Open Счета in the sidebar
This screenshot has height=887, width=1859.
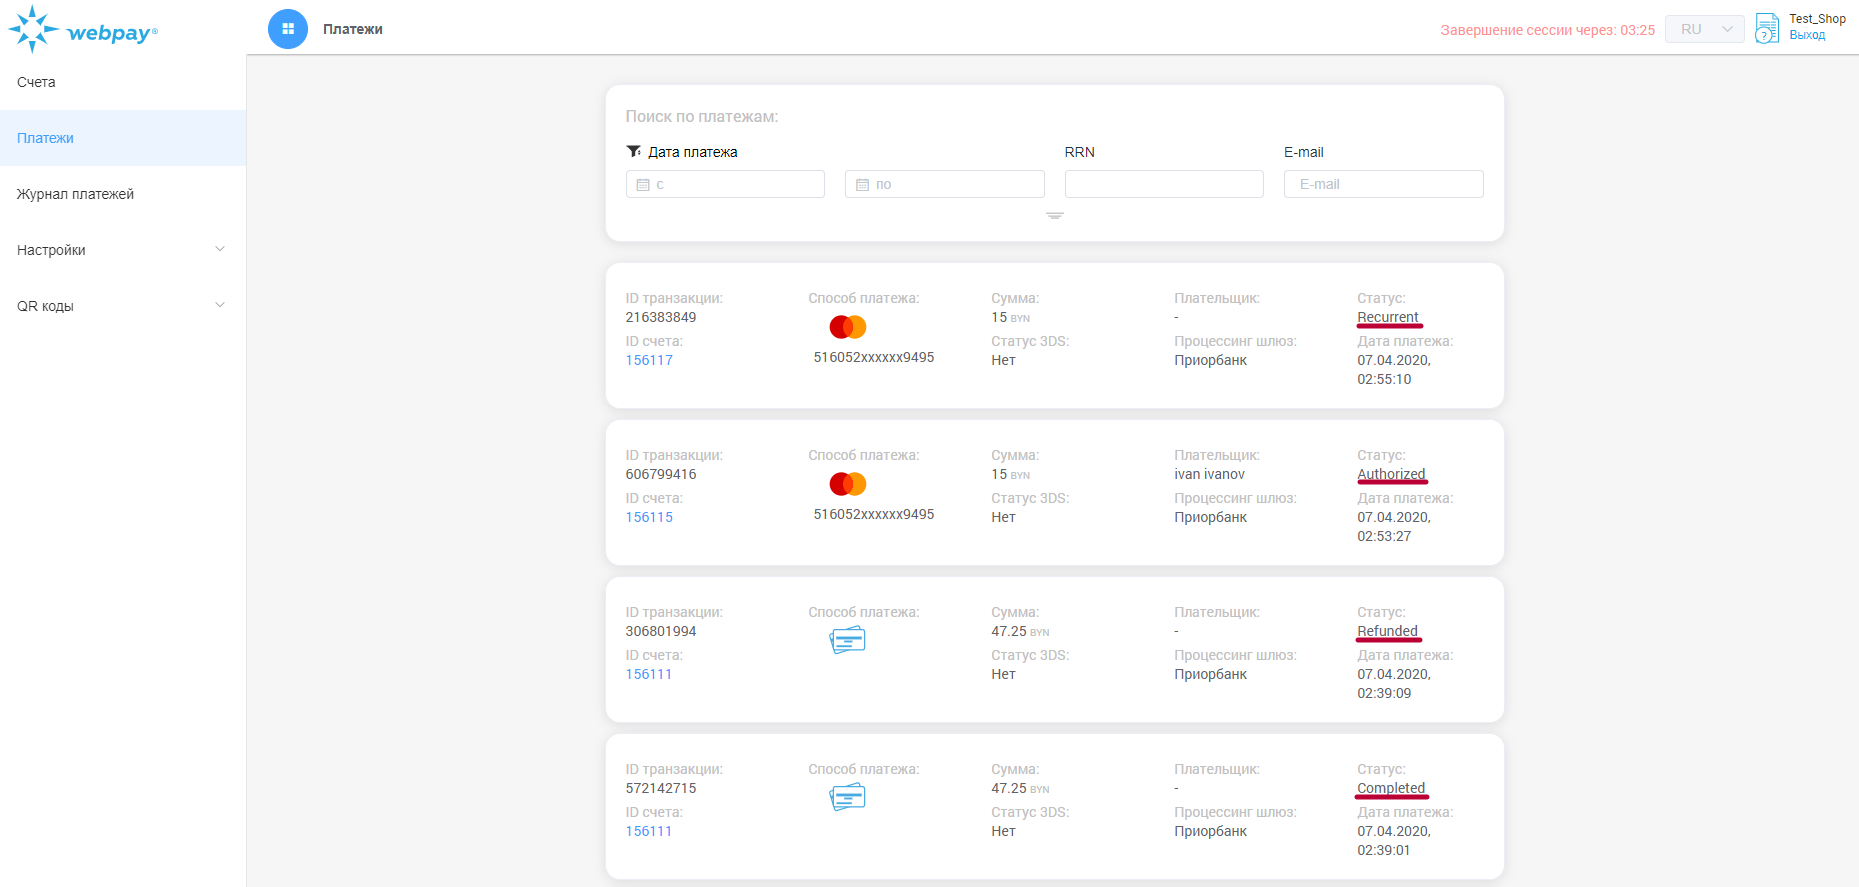(x=36, y=82)
